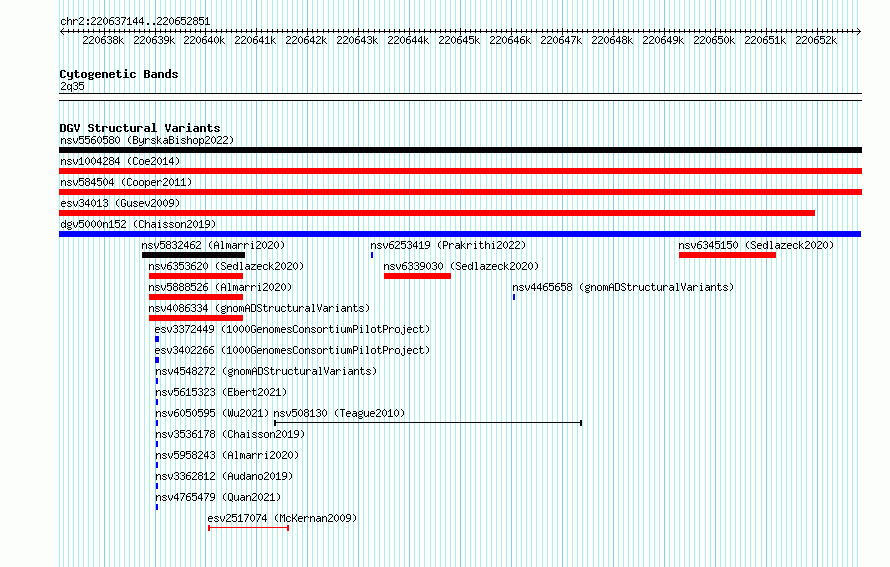Open esv2517074 (McKernan2009) label
890x567 pixels.
pos(282,518)
